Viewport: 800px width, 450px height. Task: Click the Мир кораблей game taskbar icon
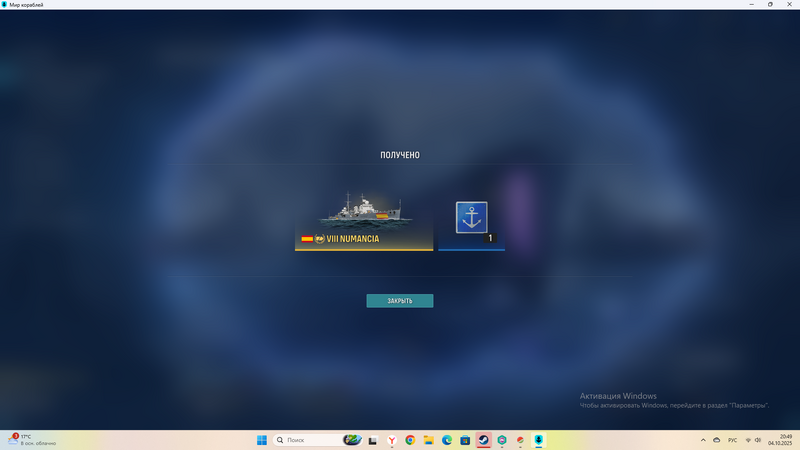coord(538,440)
